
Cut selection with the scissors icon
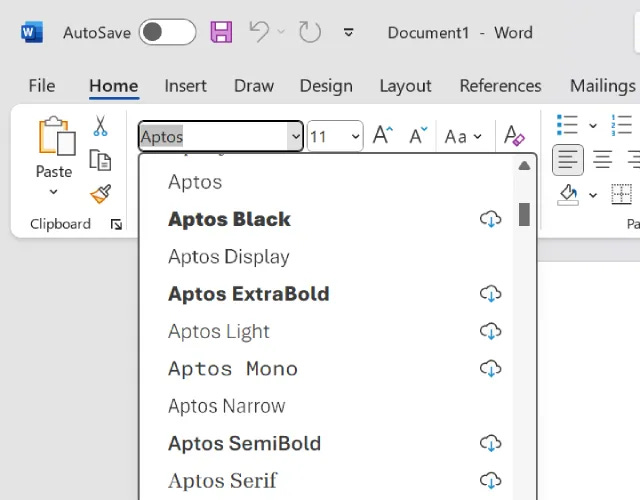100,126
